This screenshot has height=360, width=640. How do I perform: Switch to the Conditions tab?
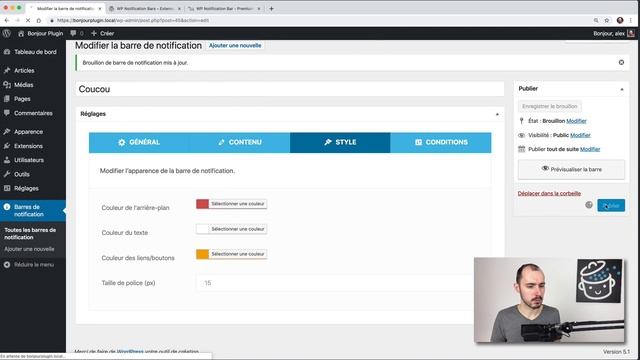(x=441, y=142)
